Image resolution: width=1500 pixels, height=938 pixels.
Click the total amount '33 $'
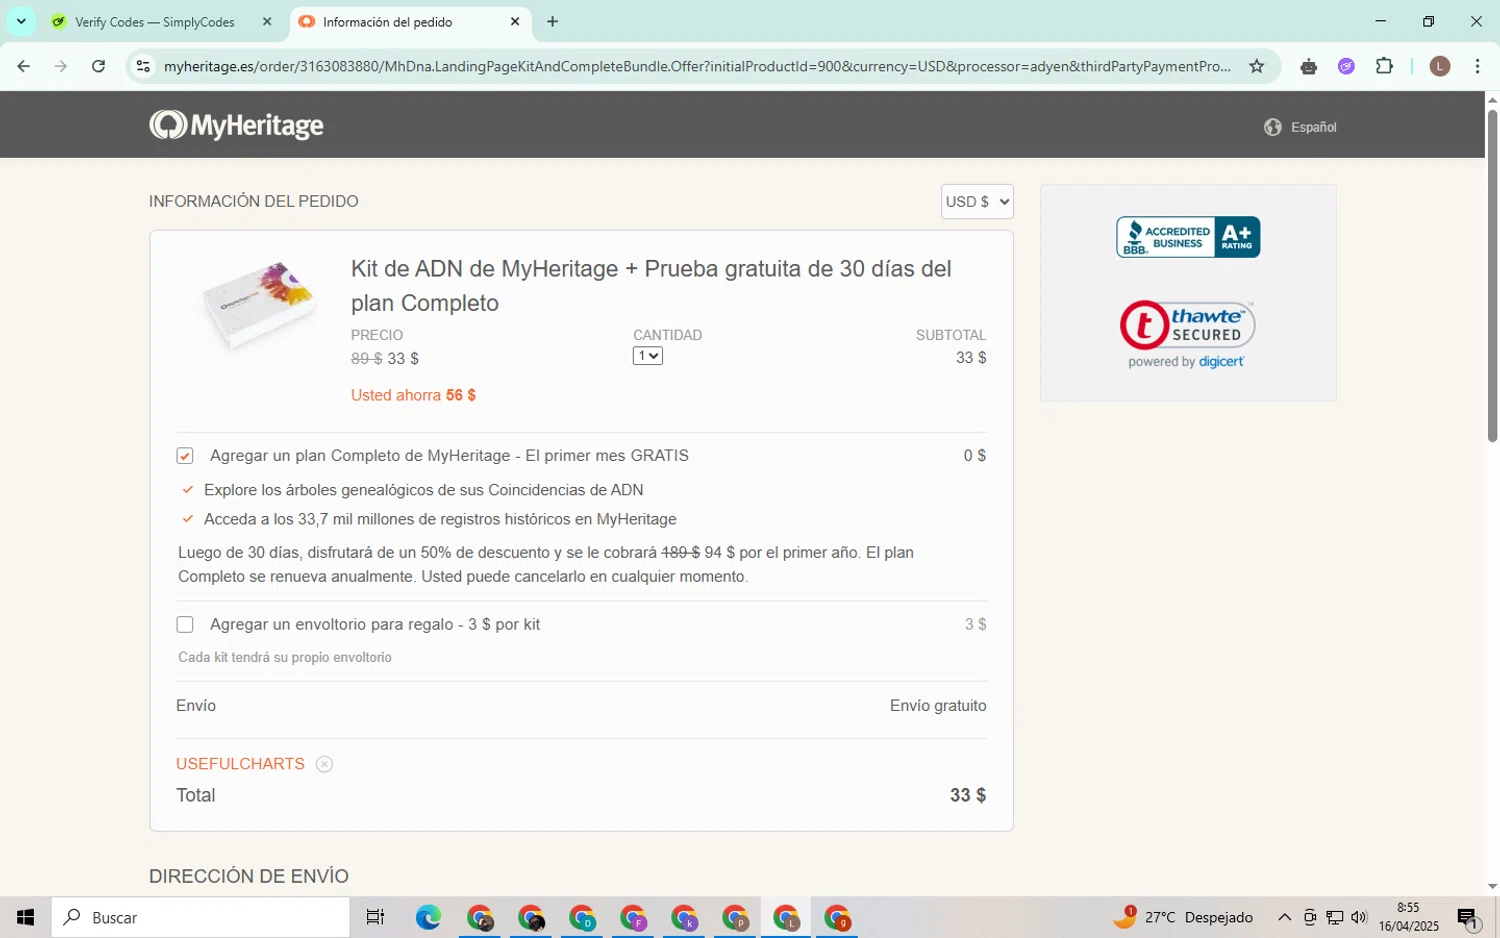(x=968, y=795)
